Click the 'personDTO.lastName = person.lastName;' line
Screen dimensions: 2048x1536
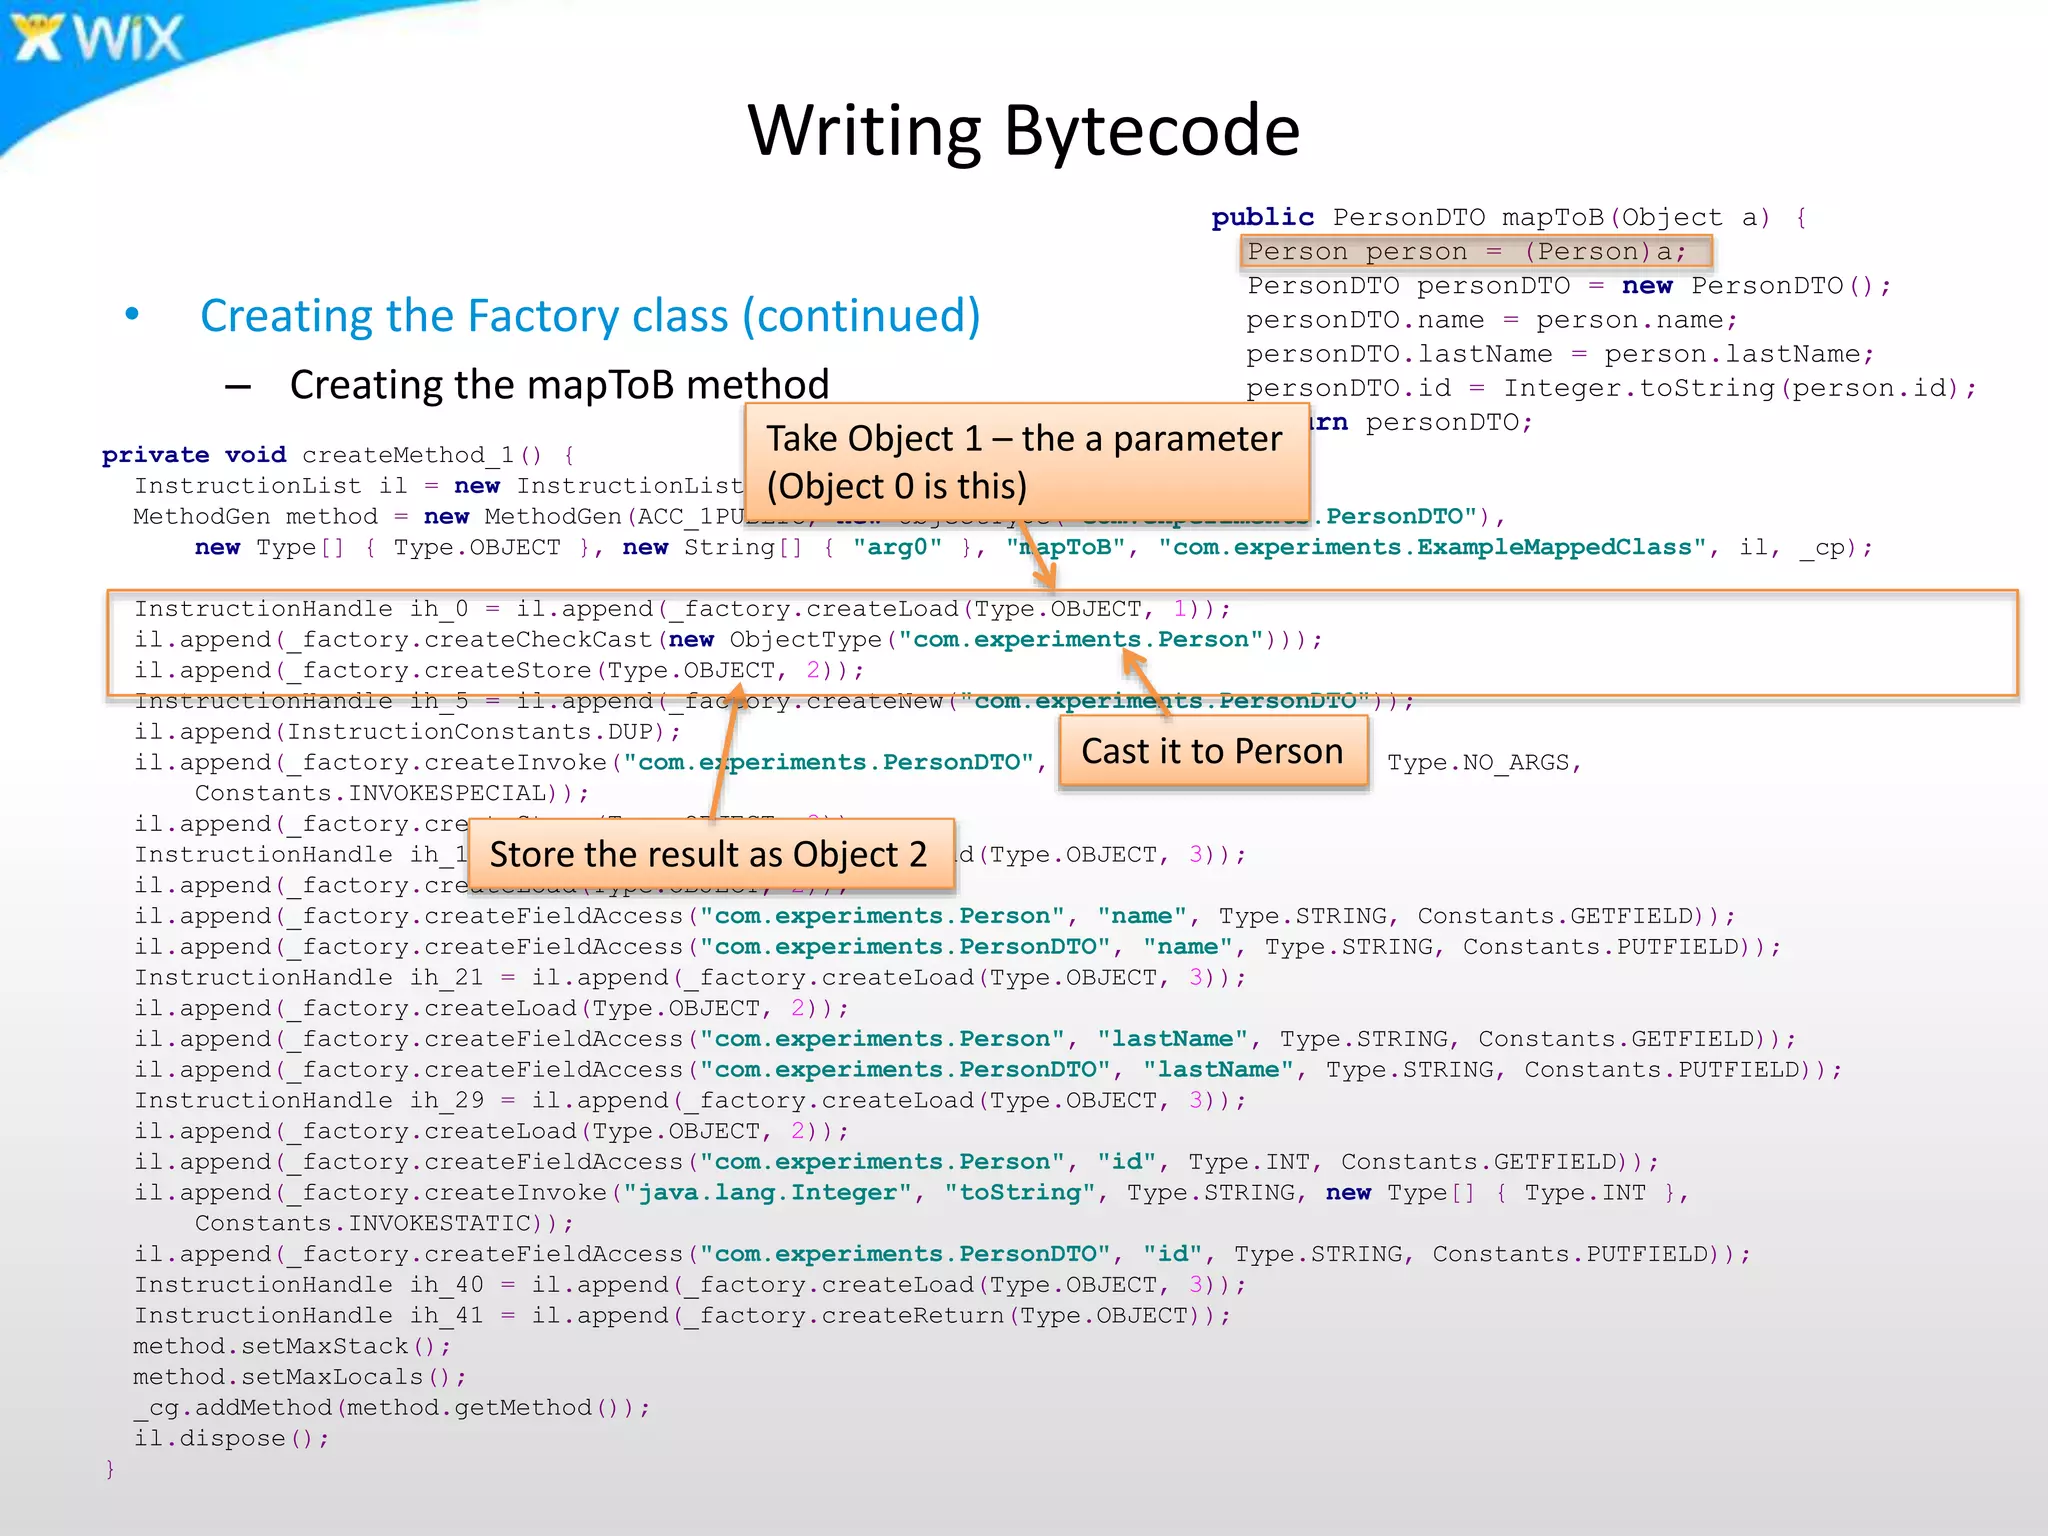pyautogui.click(x=1559, y=355)
